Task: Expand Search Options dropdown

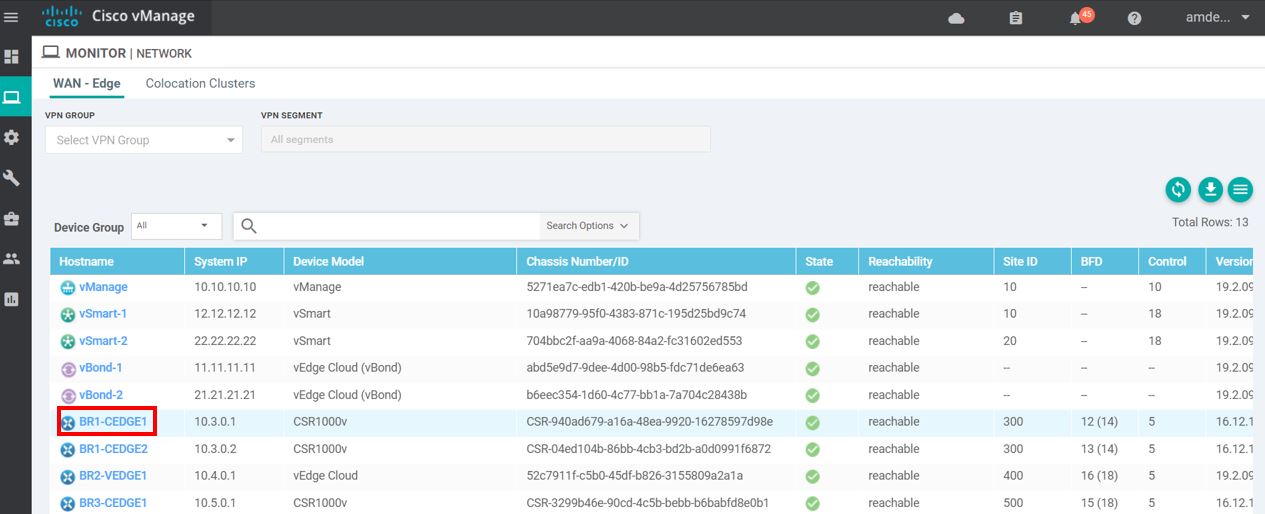Action: click(588, 226)
